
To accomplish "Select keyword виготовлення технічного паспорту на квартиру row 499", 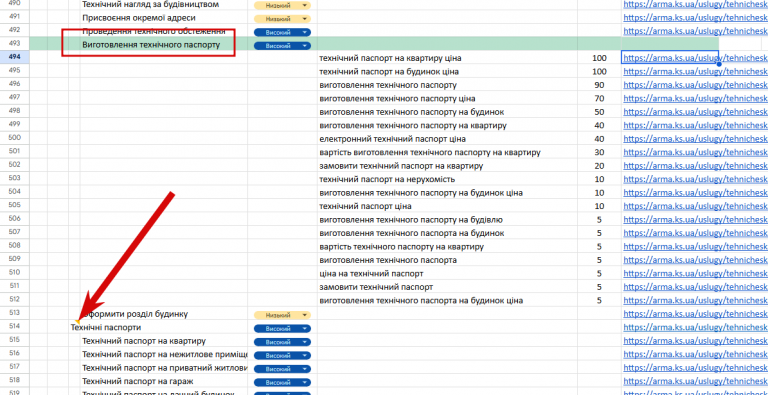I will pos(413,125).
